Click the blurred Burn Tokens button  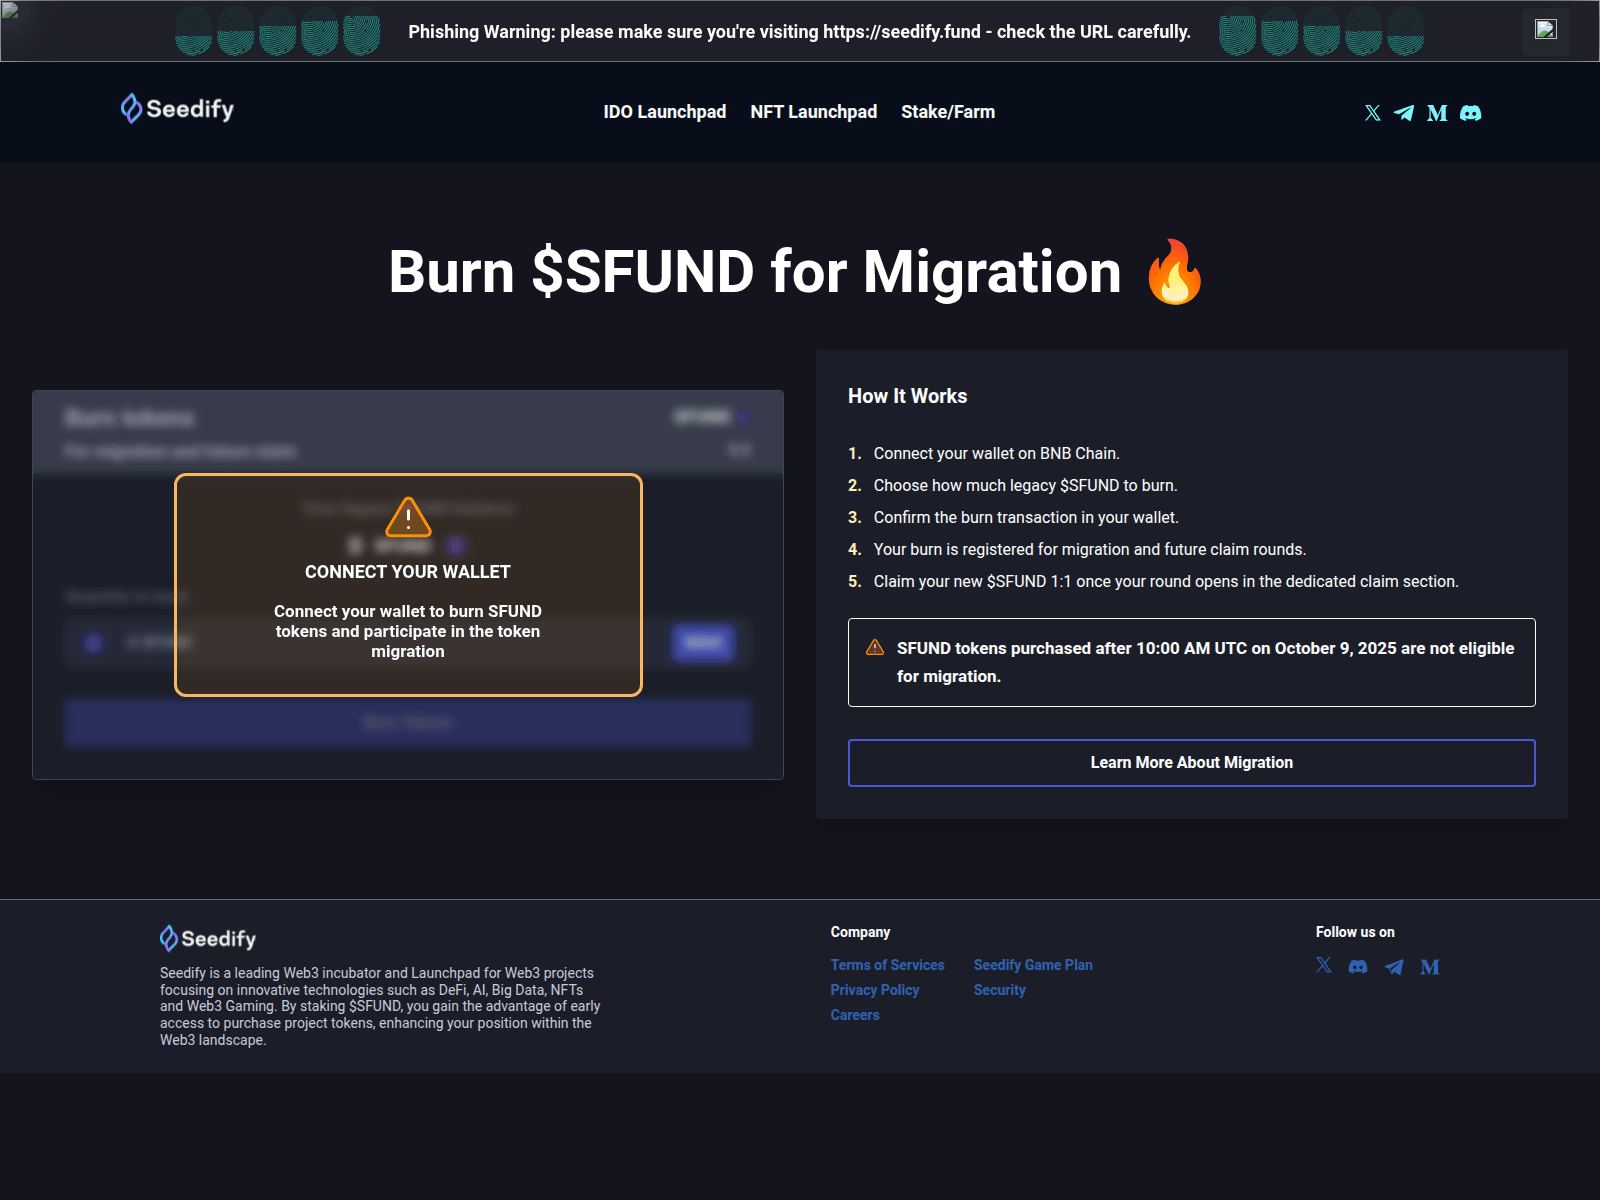(x=408, y=723)
